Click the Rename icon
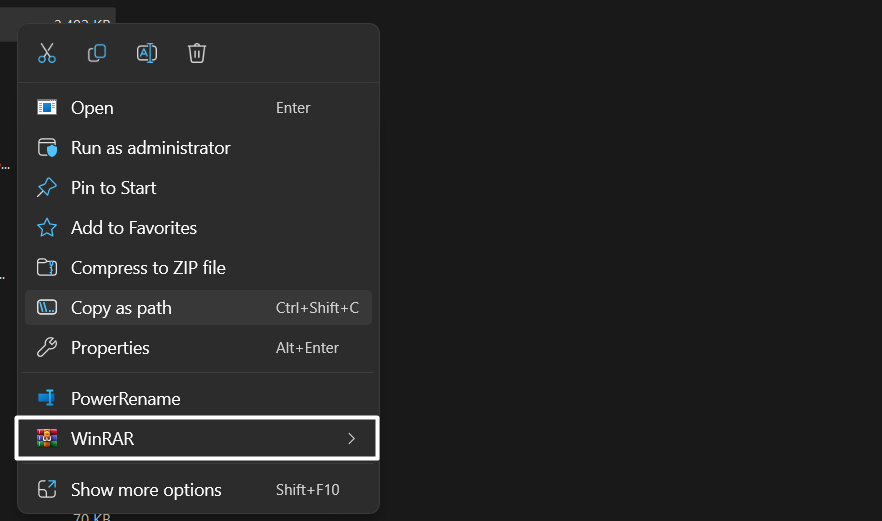The image size is (882, 521). (x=147, y=53)
